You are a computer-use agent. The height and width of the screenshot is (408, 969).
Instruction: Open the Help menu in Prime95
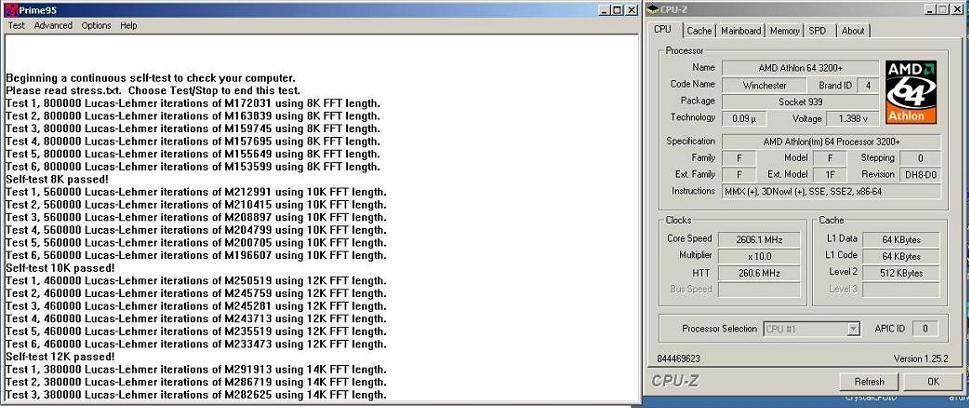pyautogui.click(x=129, y=25)
